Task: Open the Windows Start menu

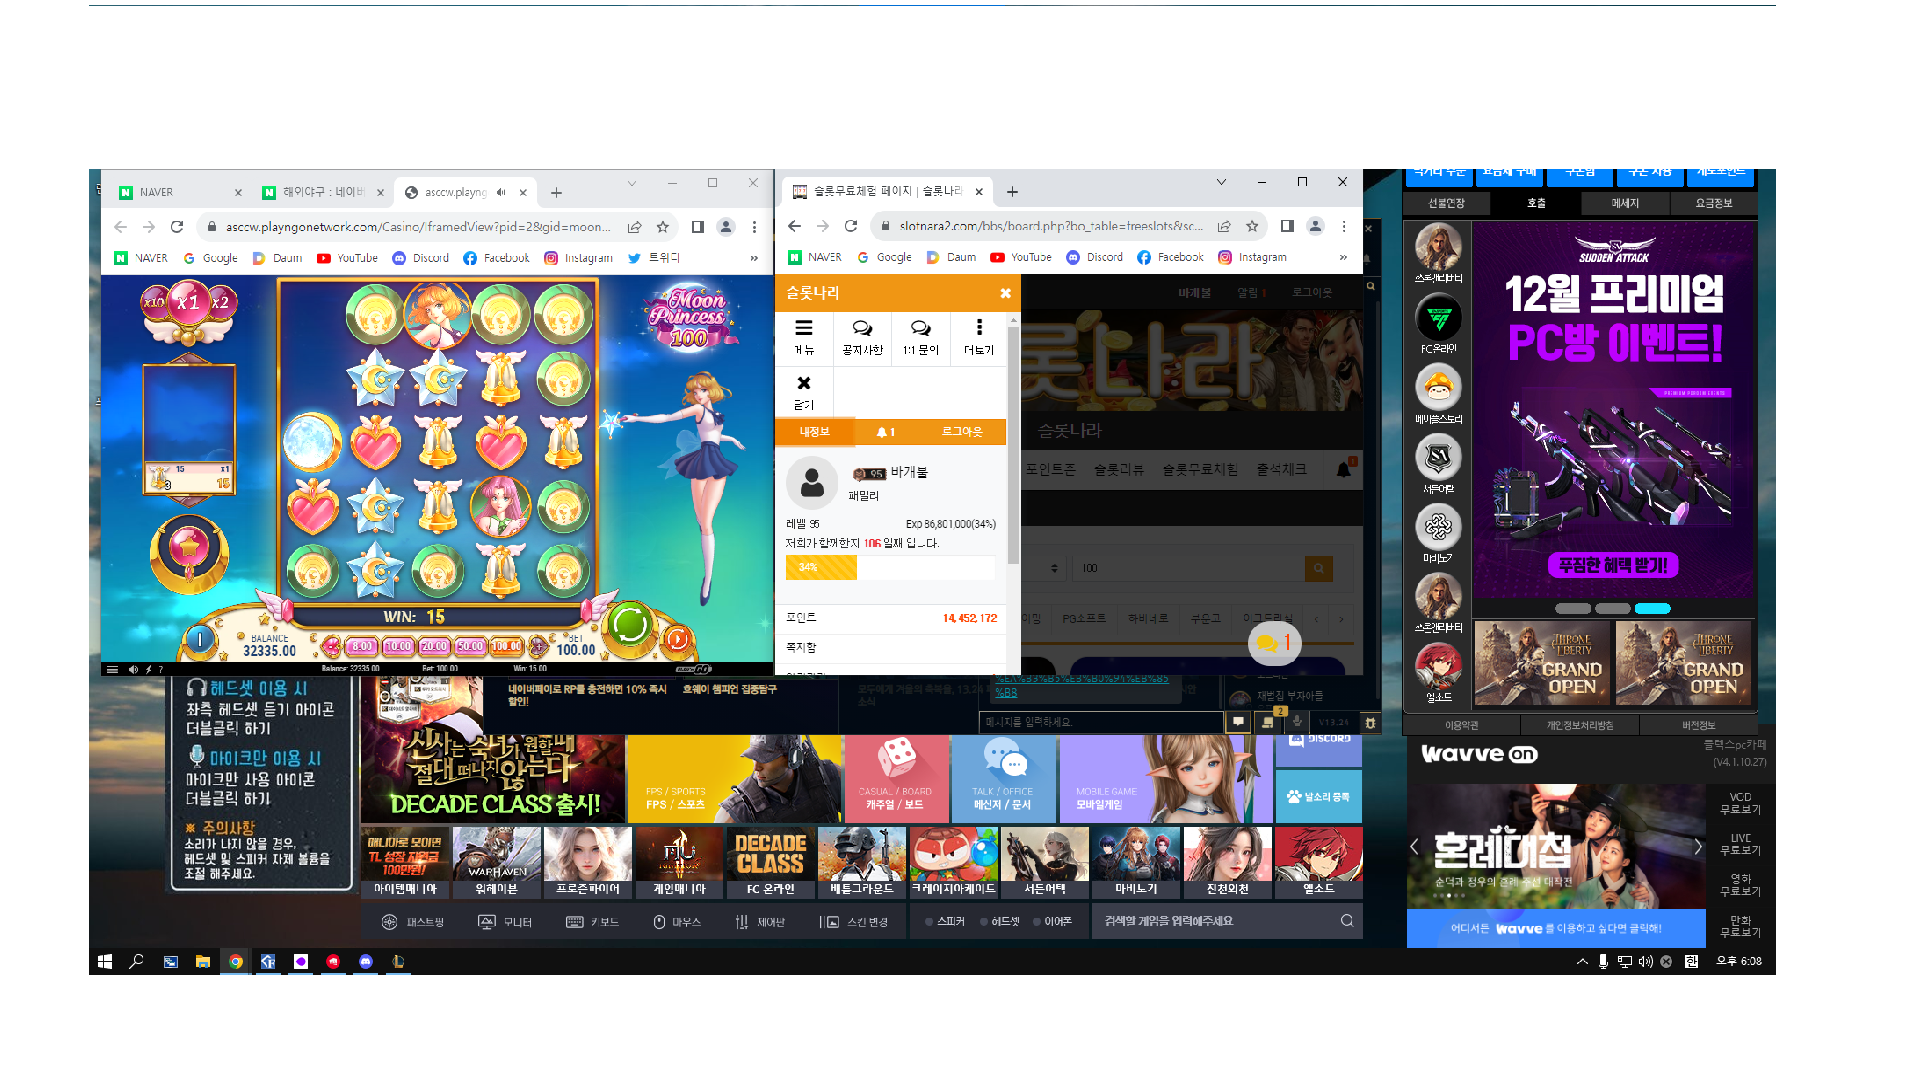Action: coord(105,961)
